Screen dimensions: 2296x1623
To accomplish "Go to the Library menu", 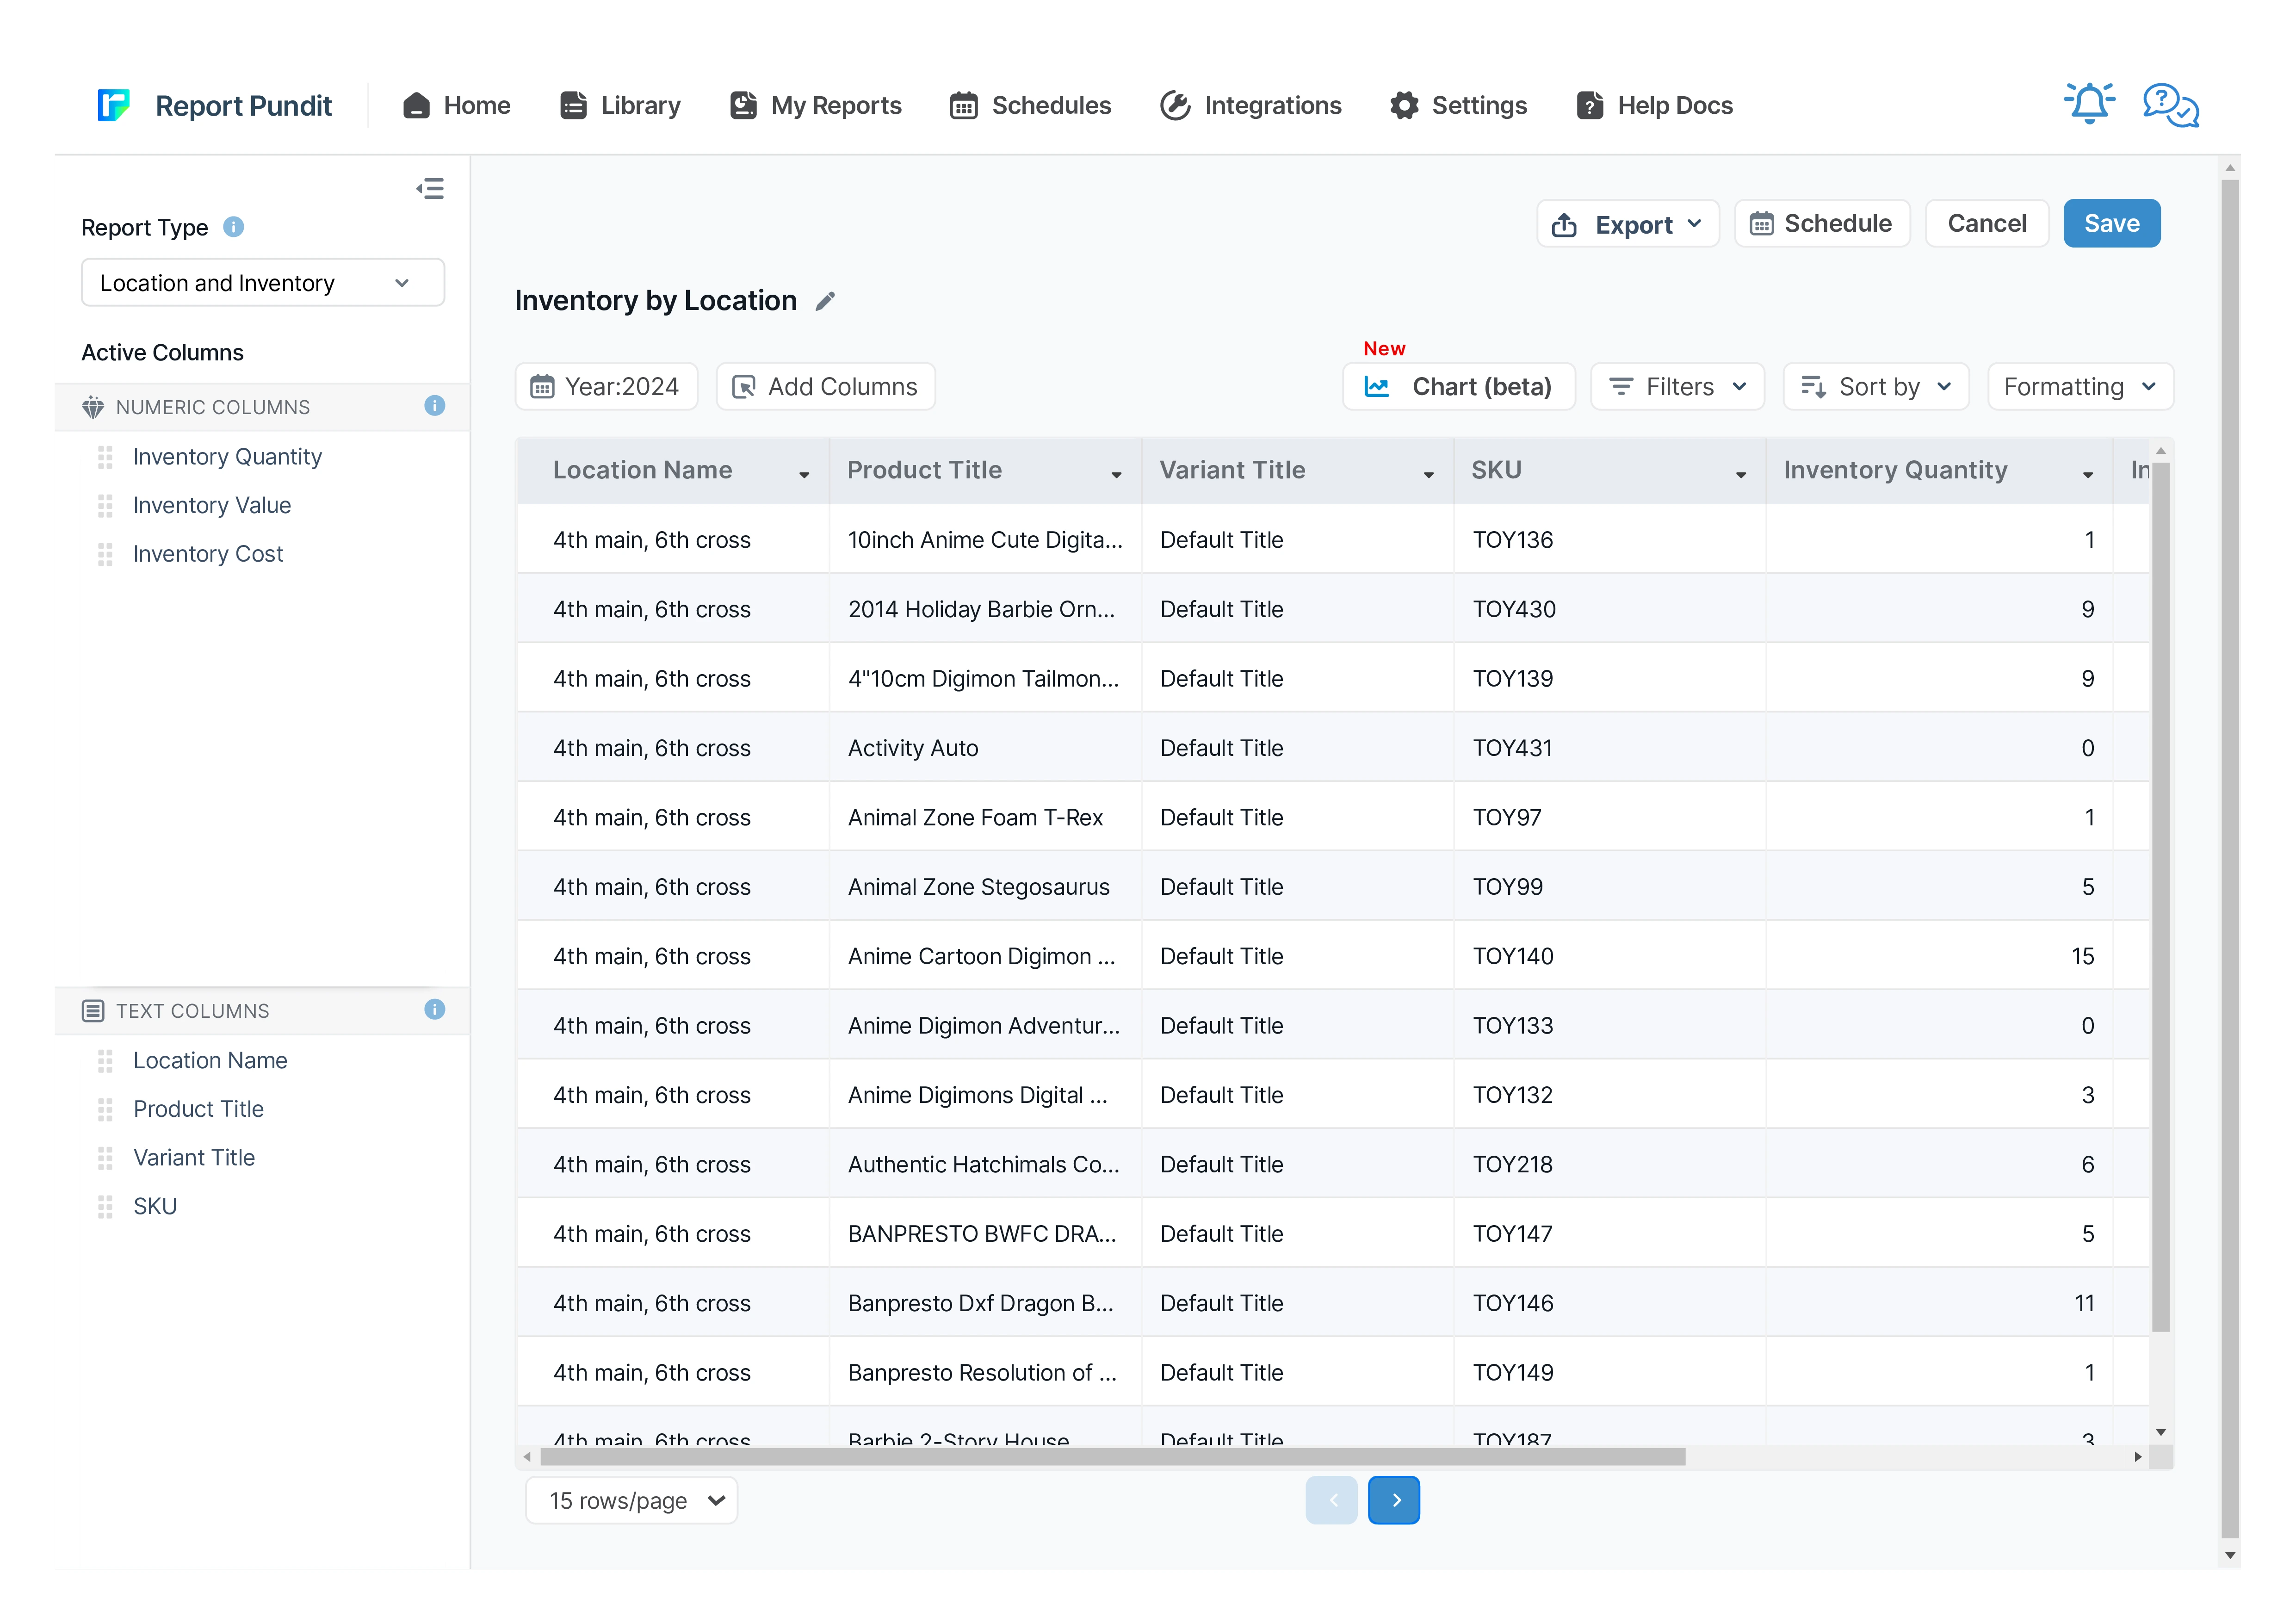I will 620,105.
